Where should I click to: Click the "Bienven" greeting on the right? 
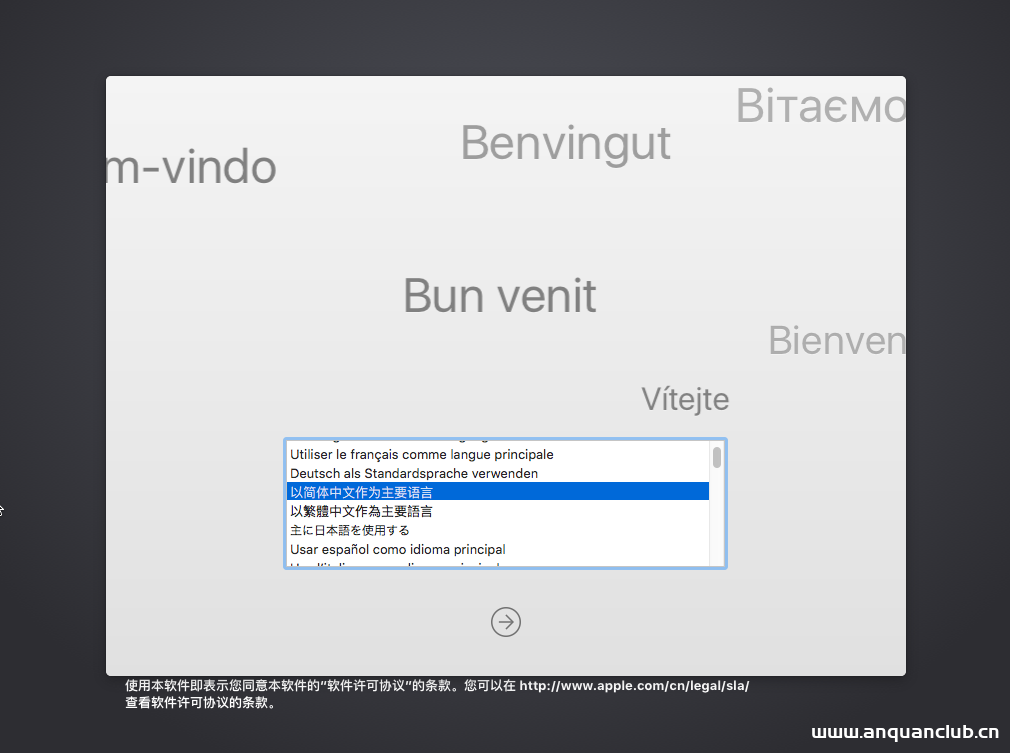(x=837, y=340)
